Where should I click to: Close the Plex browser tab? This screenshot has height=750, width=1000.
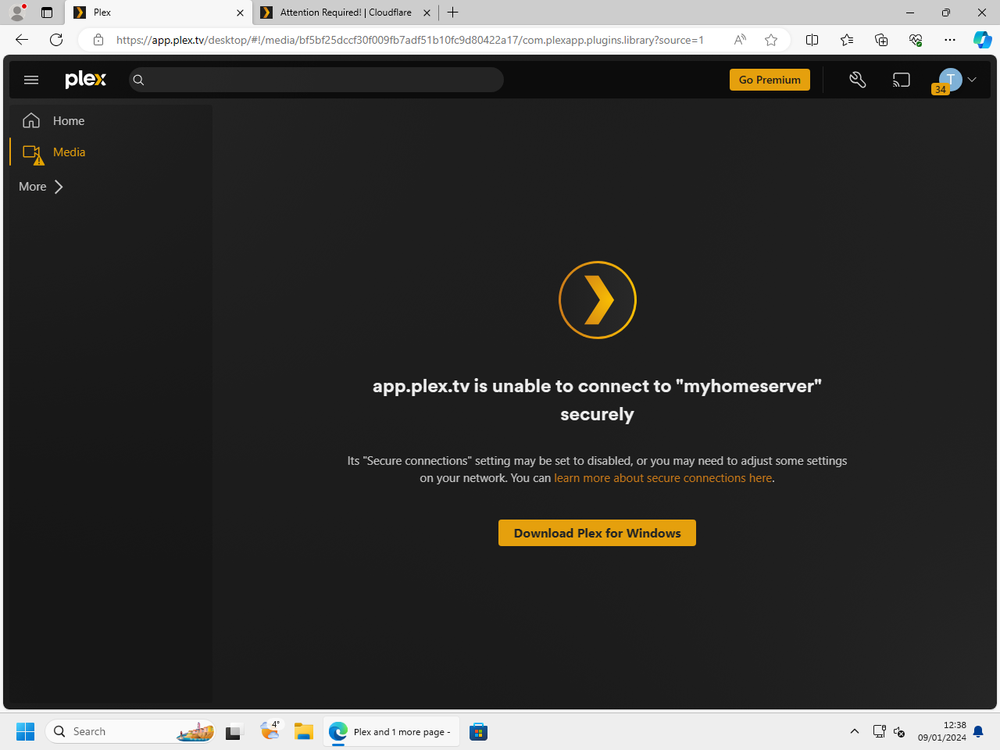click(x=240, y=13)
